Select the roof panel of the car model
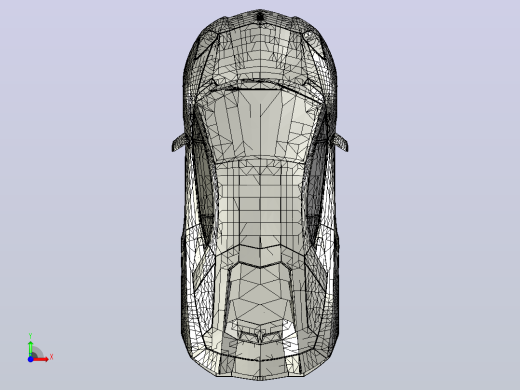 pos(260,203)
